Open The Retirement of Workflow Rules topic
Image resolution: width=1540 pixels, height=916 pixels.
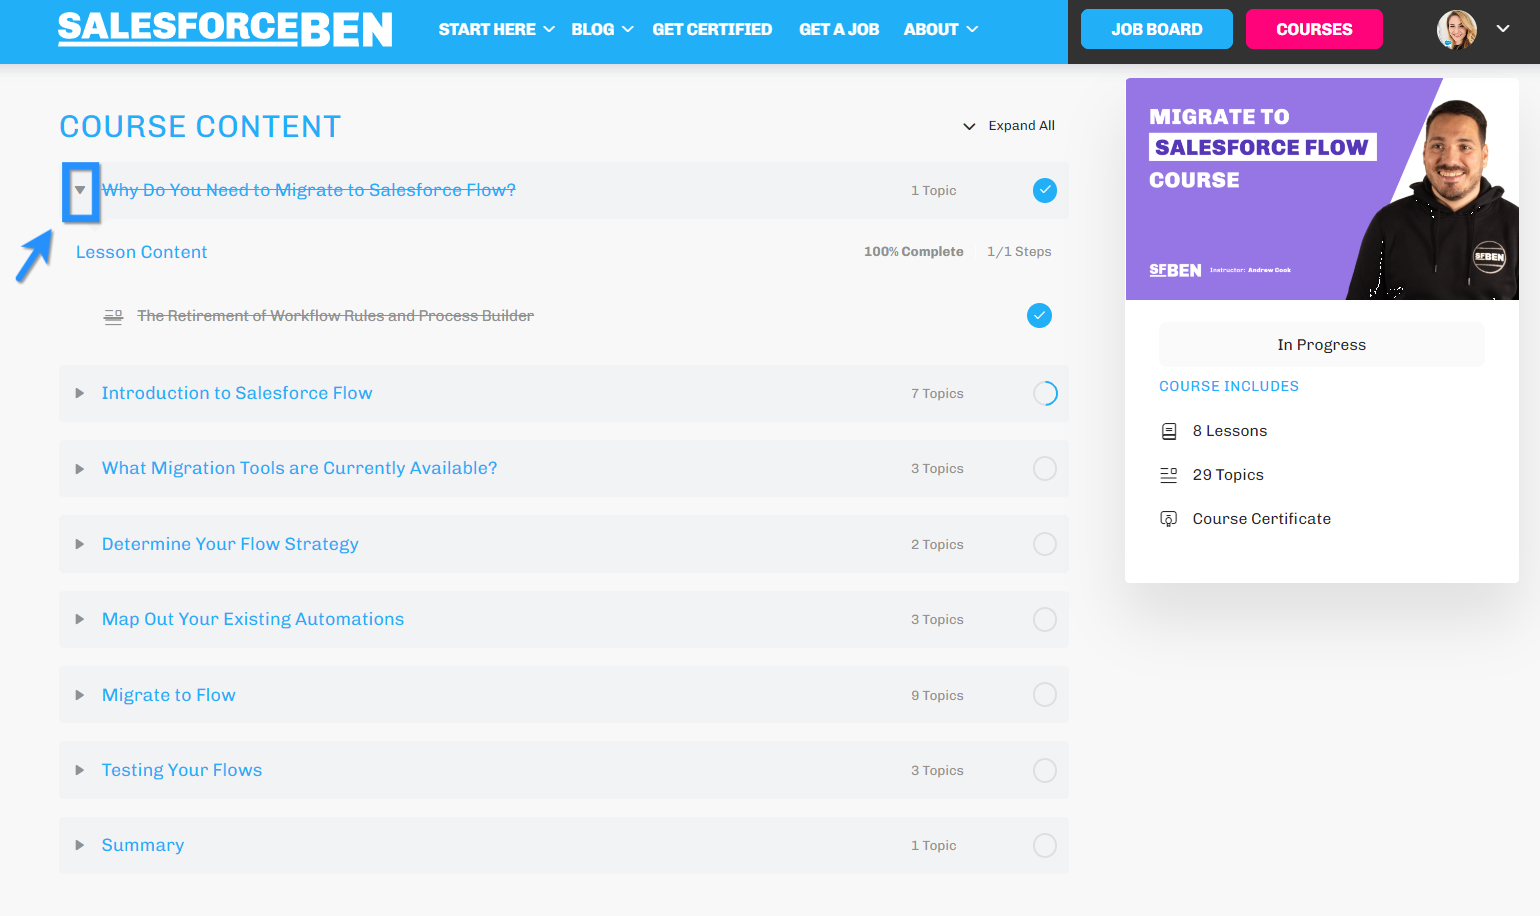click(x=335, y=316)
